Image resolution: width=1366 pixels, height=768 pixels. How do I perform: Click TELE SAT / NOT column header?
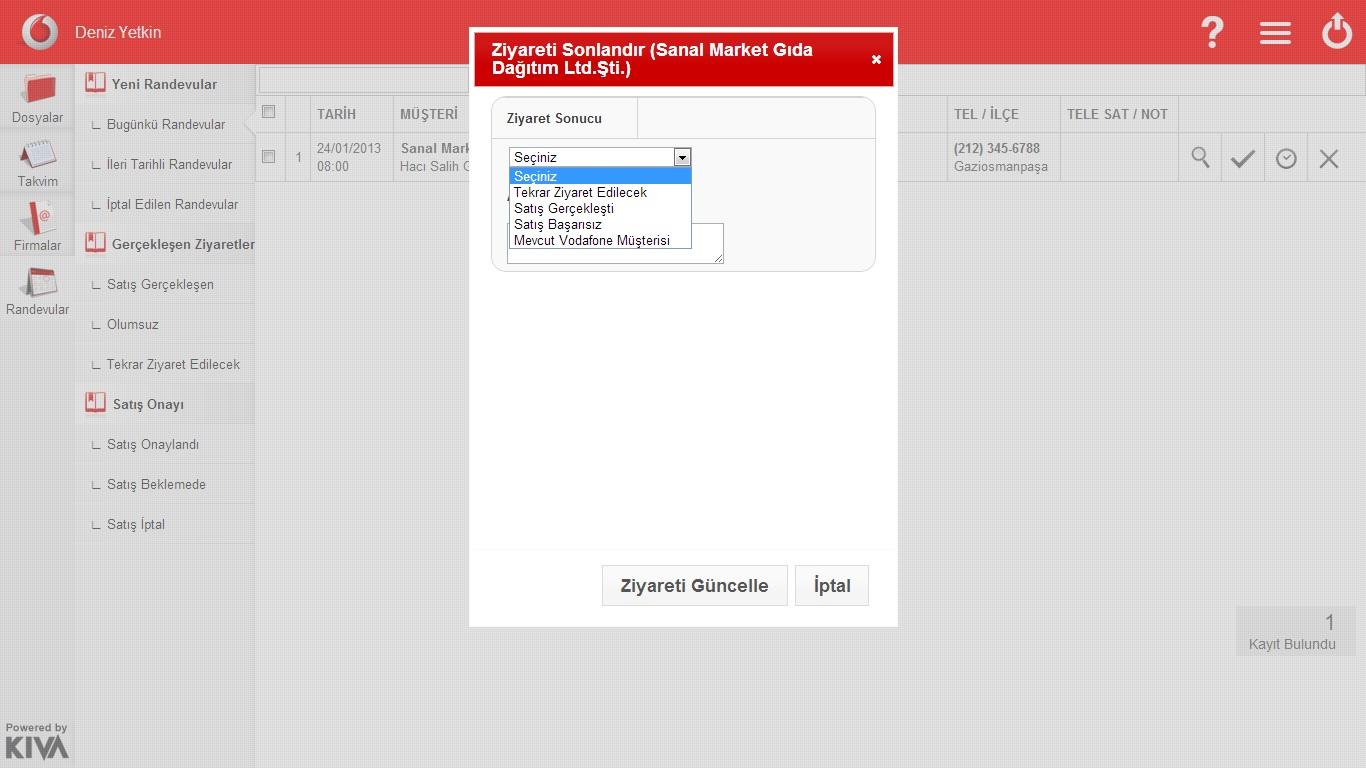pyautogui.click(x=1117, y=114)
